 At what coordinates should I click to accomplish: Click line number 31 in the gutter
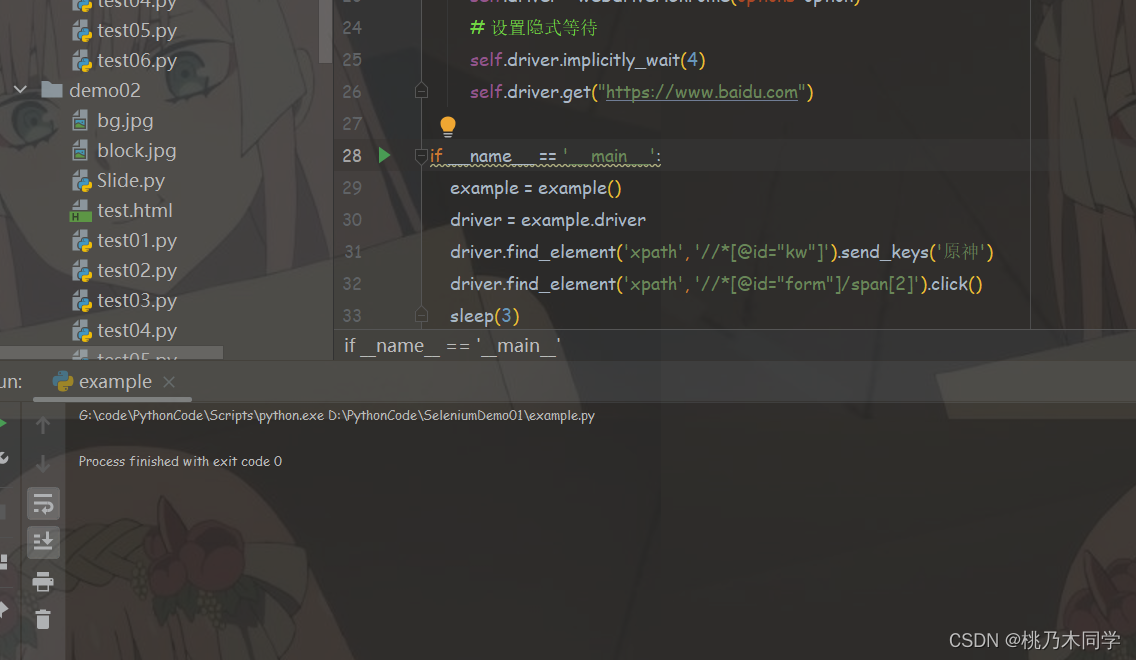pyautogui.click(x=352, y=251)
